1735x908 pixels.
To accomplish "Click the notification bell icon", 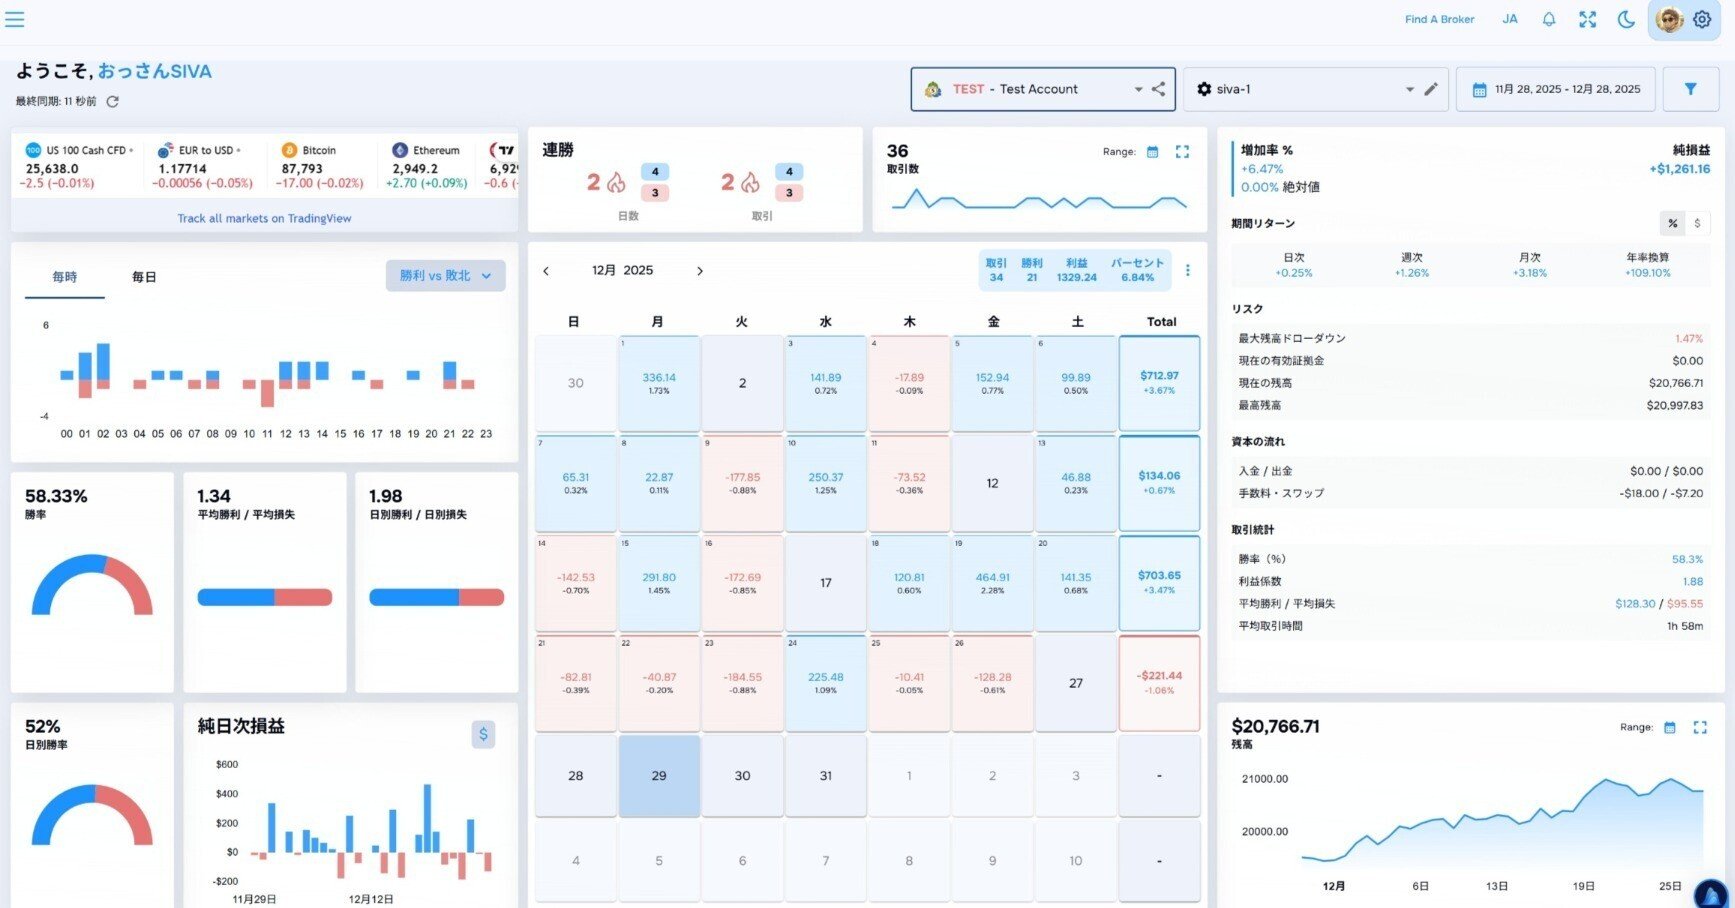I will pyautogui.click(x=1549, y=19).
